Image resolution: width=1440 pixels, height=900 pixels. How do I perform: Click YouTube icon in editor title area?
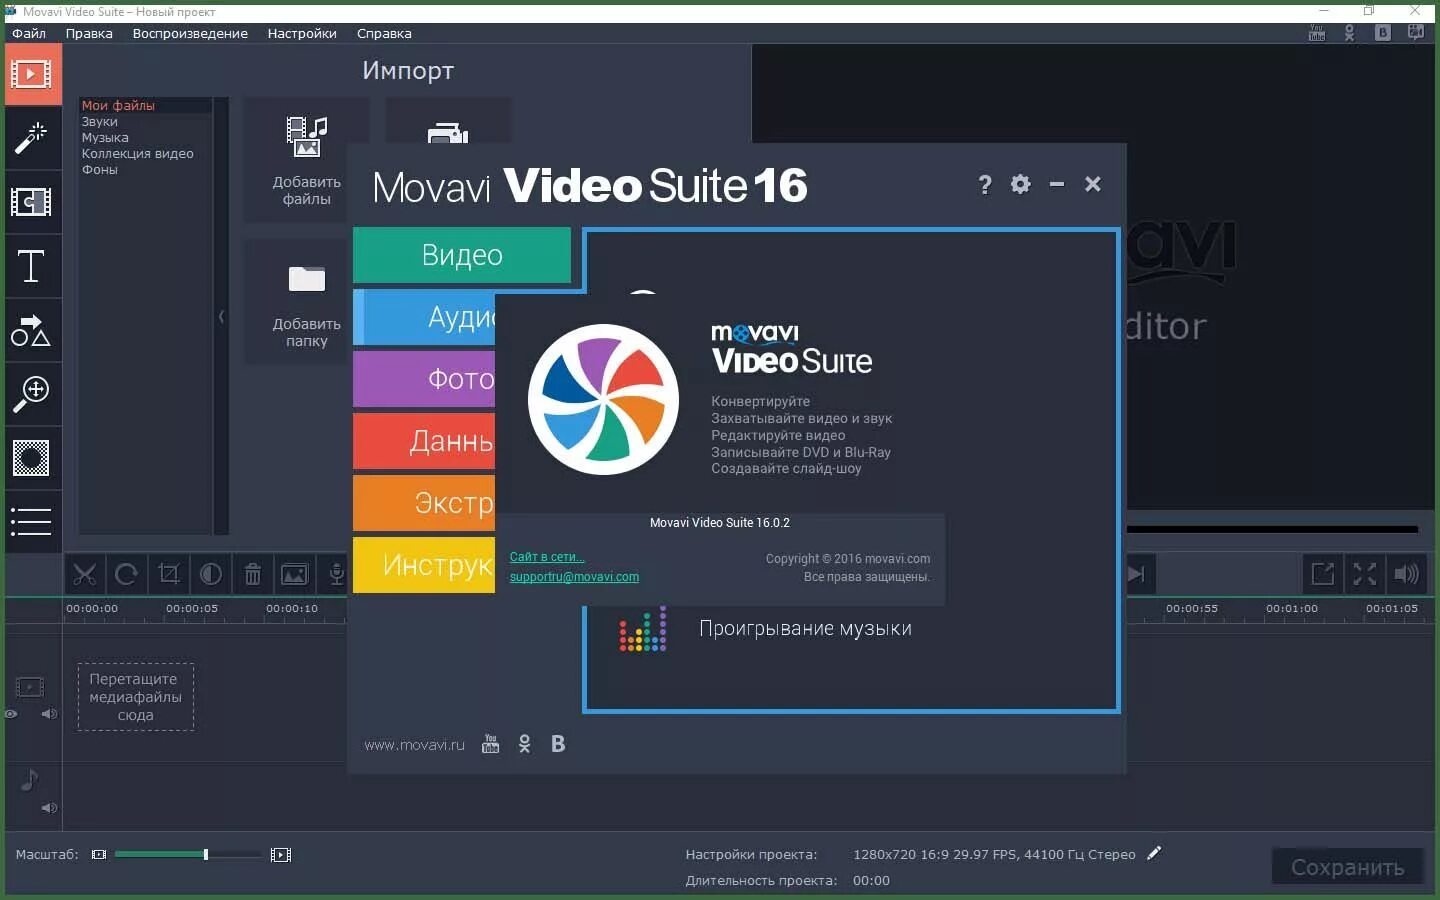point(1317,33)
